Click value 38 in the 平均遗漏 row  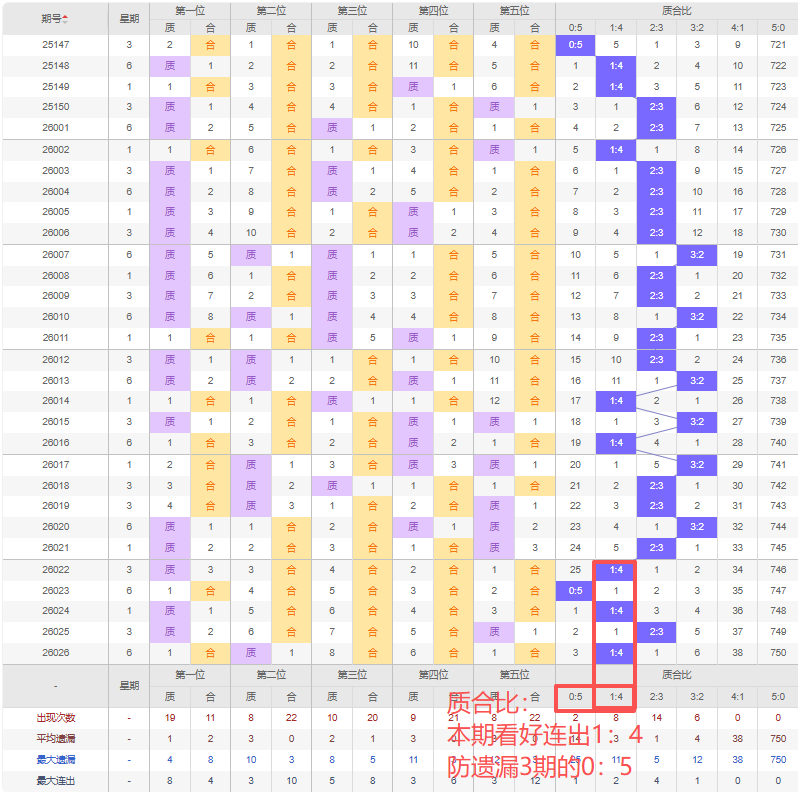tap(737, 739)
